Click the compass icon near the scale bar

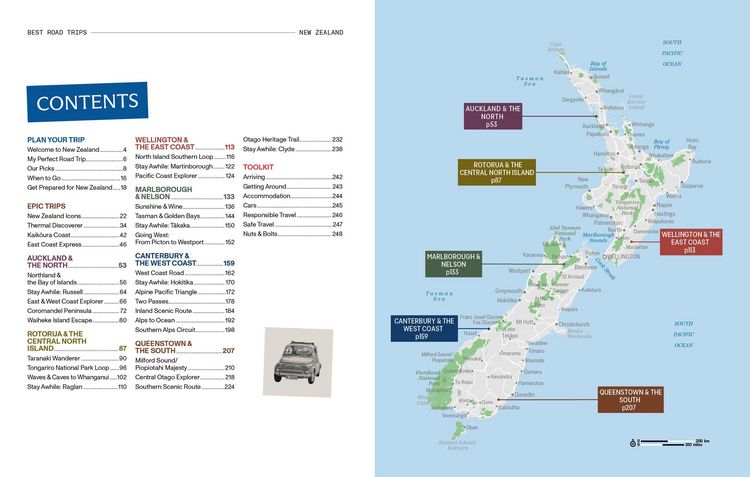(633, 443)
